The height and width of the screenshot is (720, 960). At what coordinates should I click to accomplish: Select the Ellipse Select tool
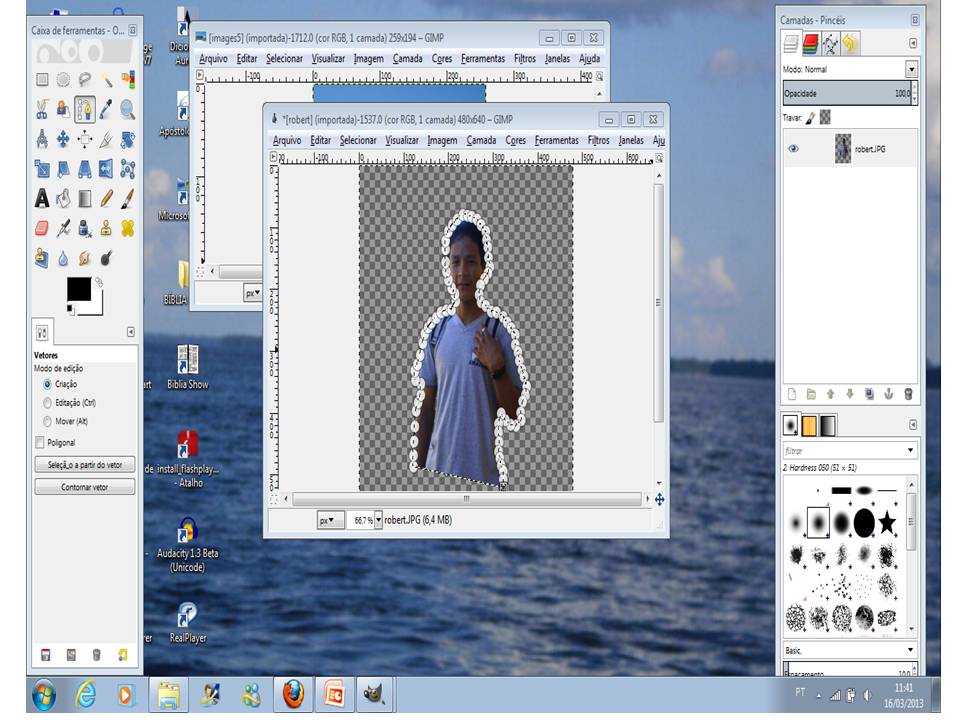[63, 80]
